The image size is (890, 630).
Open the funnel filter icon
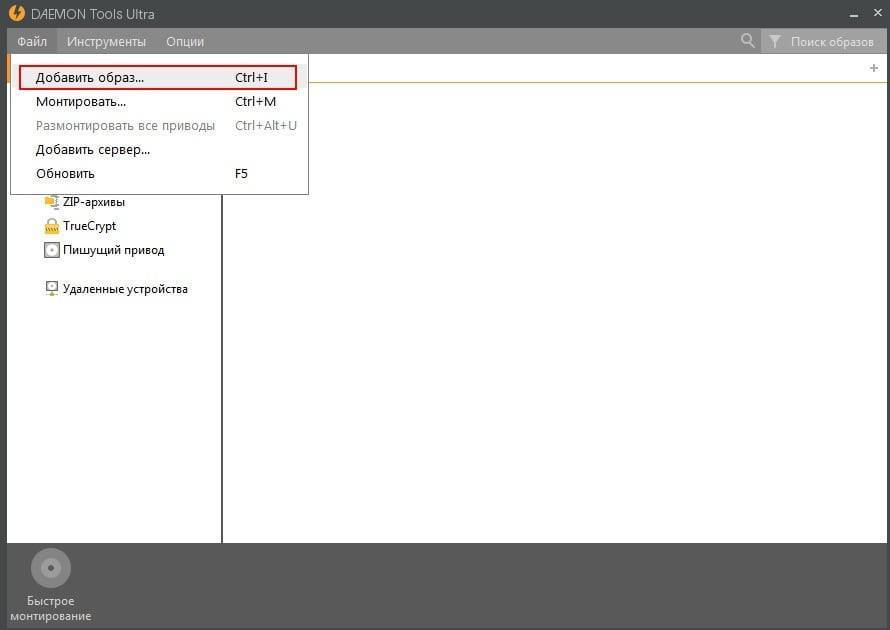(x=774, y=42)
